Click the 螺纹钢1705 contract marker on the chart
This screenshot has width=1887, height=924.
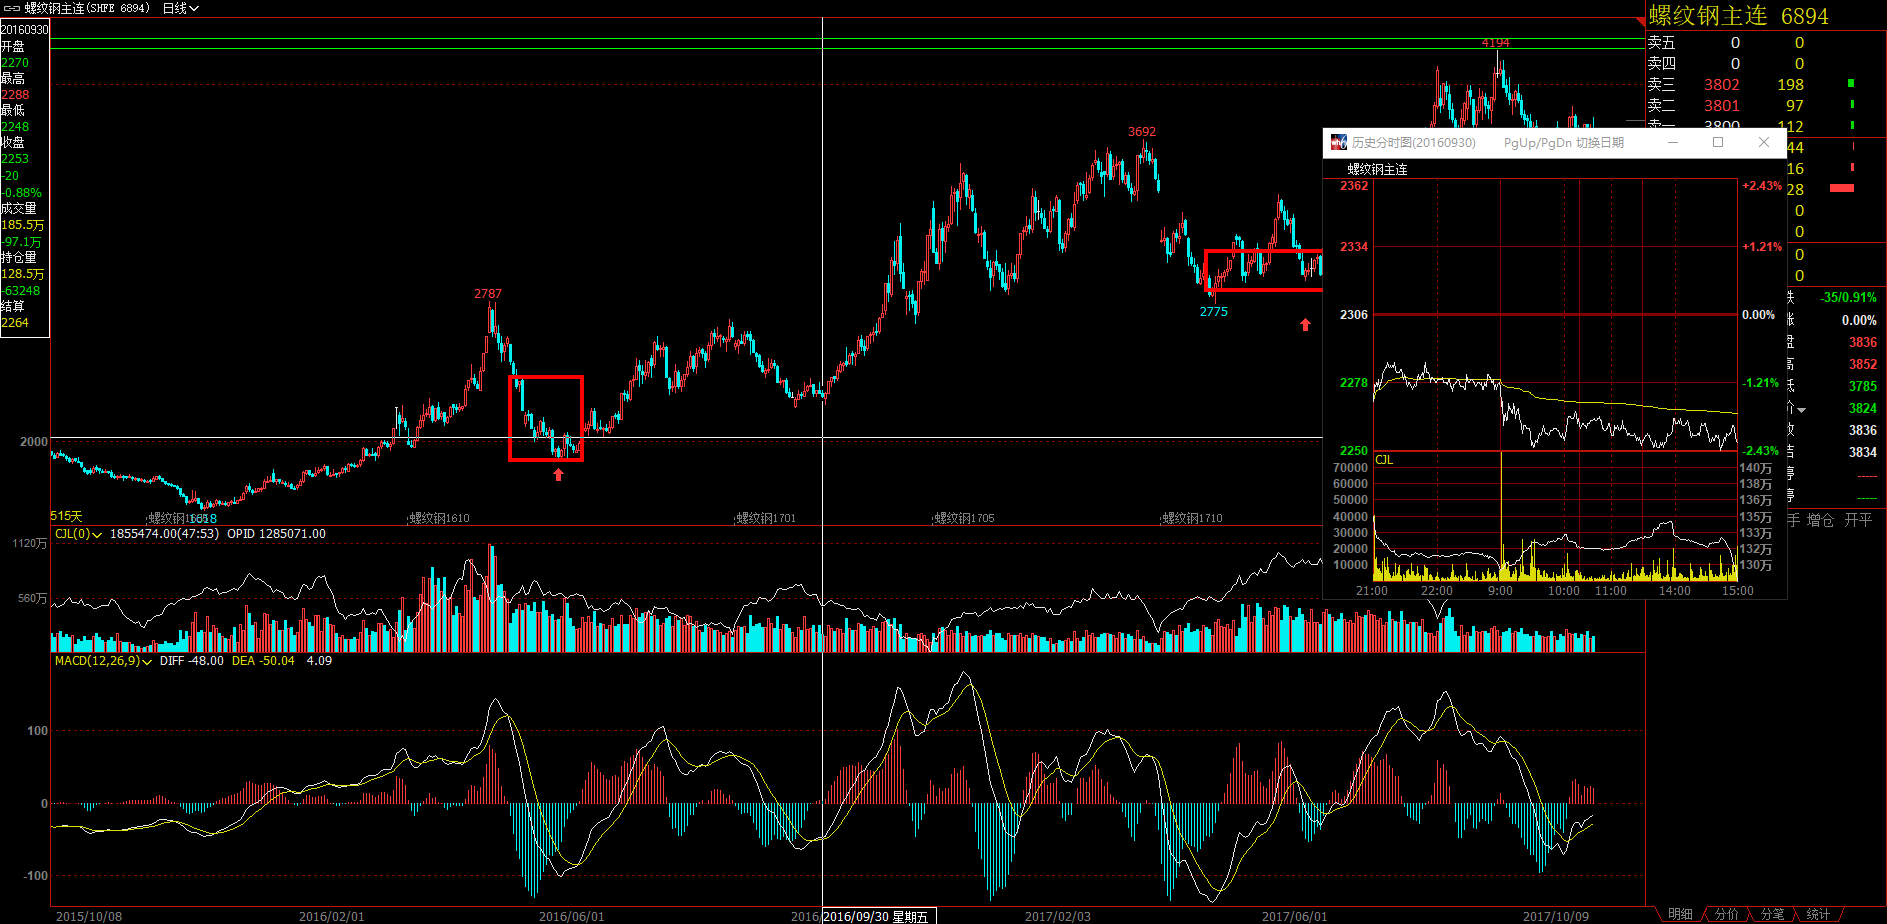tap(964, 518)
